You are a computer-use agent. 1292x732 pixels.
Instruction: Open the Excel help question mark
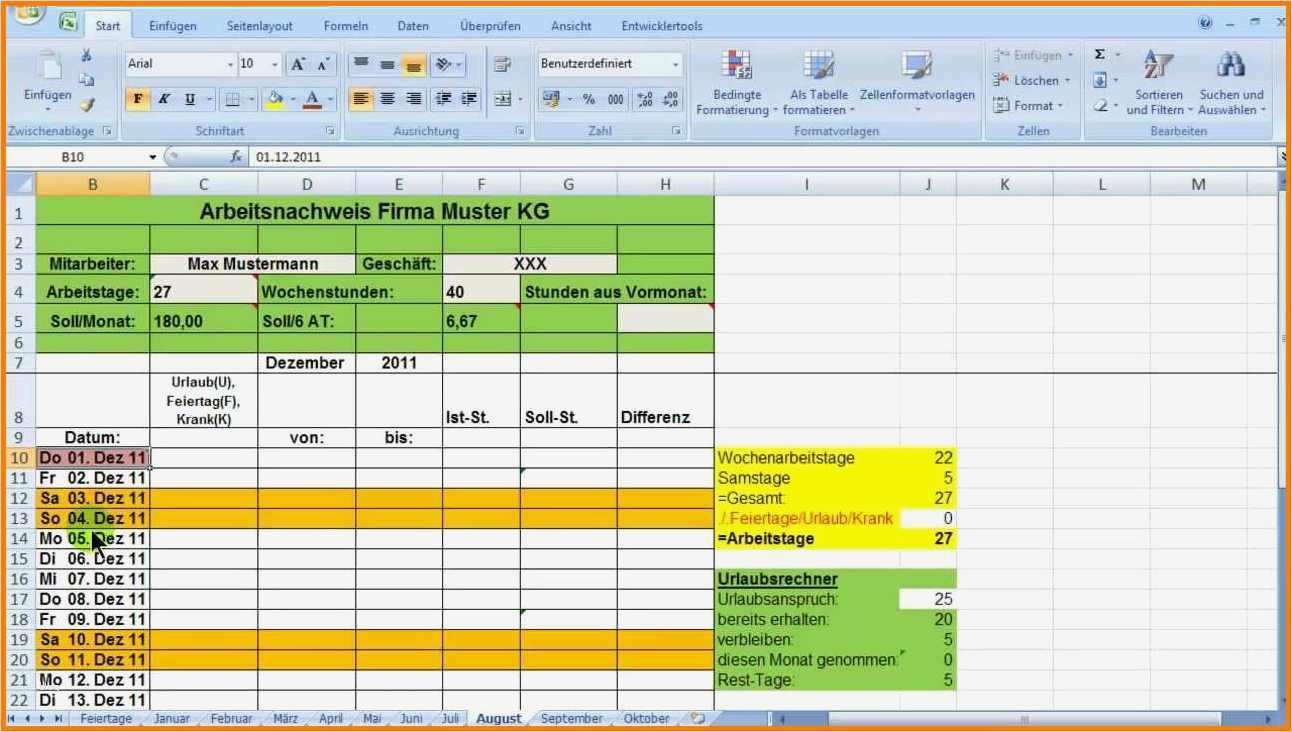tap(1205, 22)
